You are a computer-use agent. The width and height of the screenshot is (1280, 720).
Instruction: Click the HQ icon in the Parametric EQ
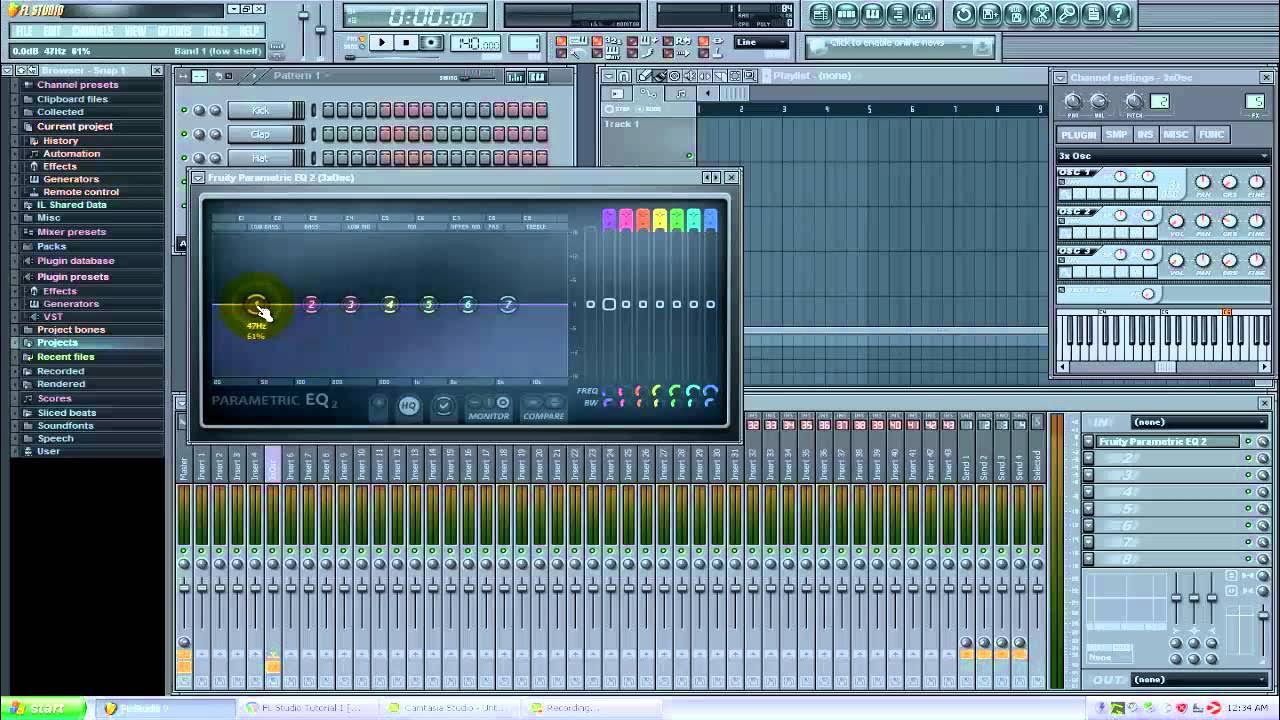(x=408, y=406)
